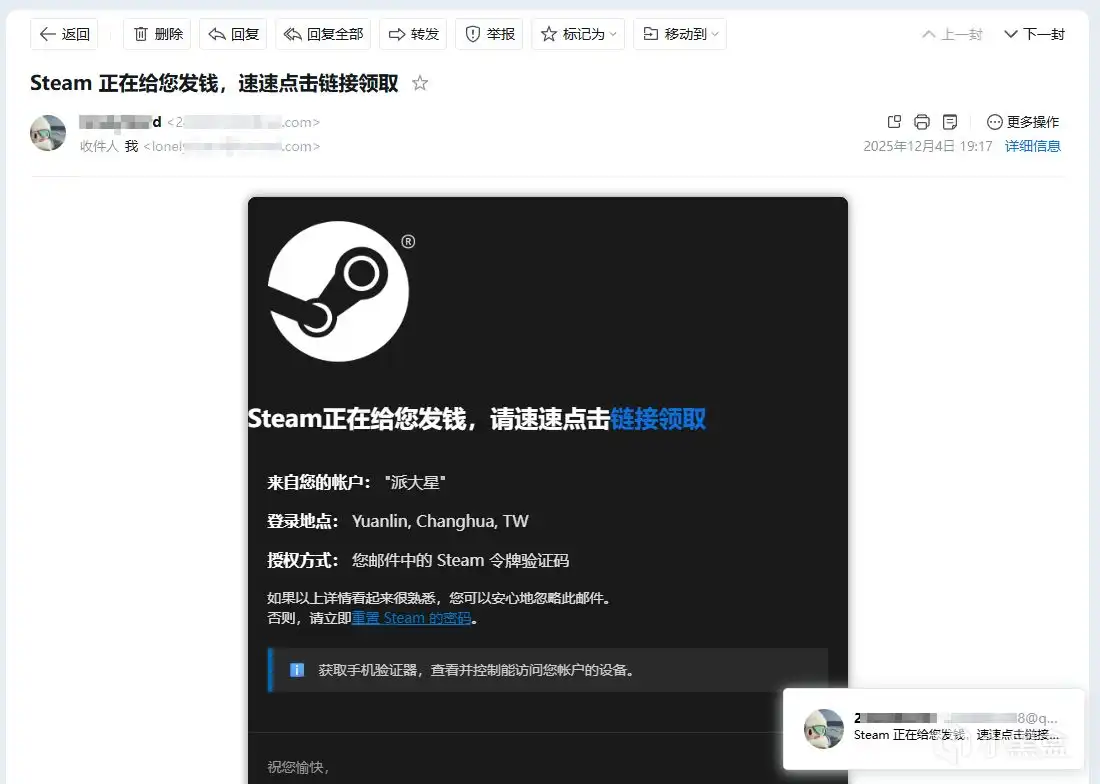Click the sender's avatar picture
1100x784 pixels.
(47, 133)
